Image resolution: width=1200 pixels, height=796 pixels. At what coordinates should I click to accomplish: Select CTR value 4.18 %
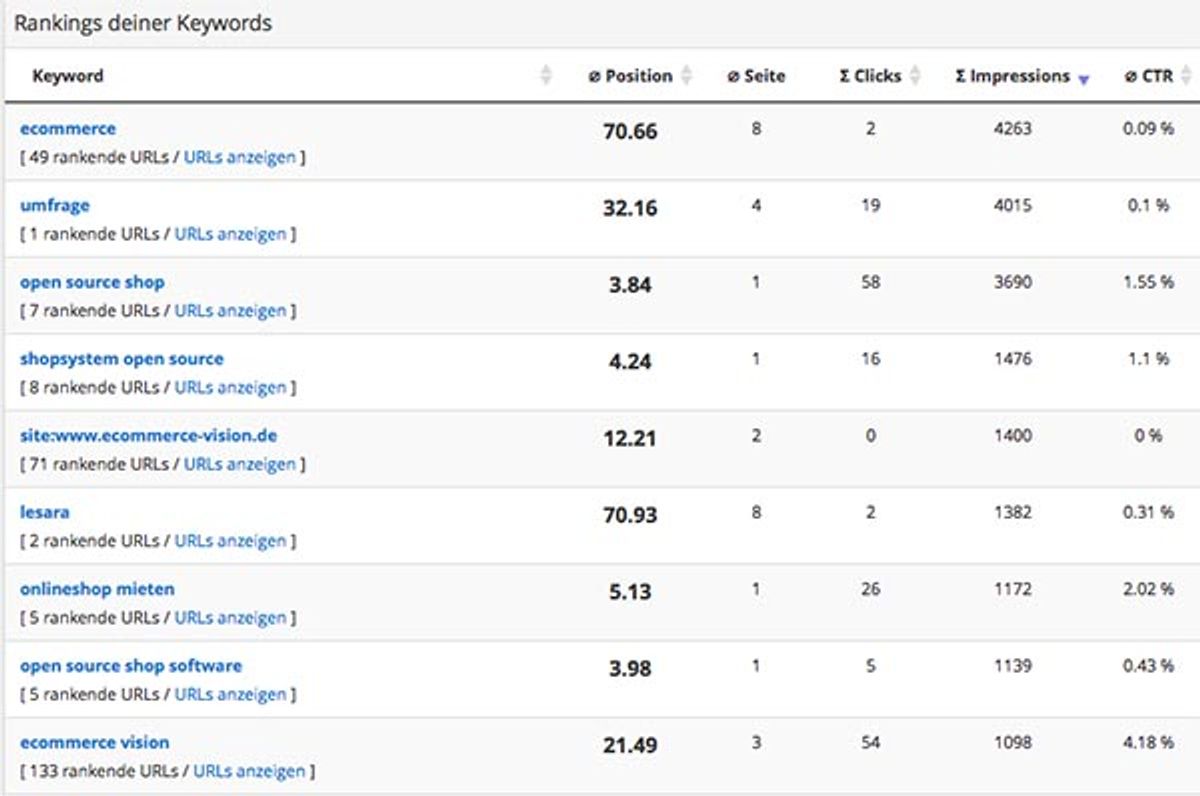tap(1148, 742)
